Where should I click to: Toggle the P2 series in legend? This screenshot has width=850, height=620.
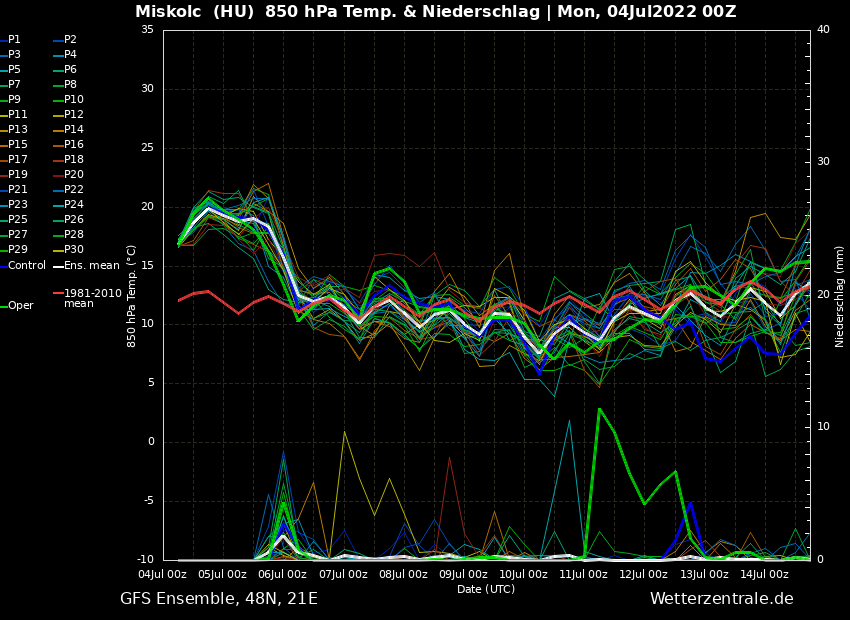pos(70,40)
